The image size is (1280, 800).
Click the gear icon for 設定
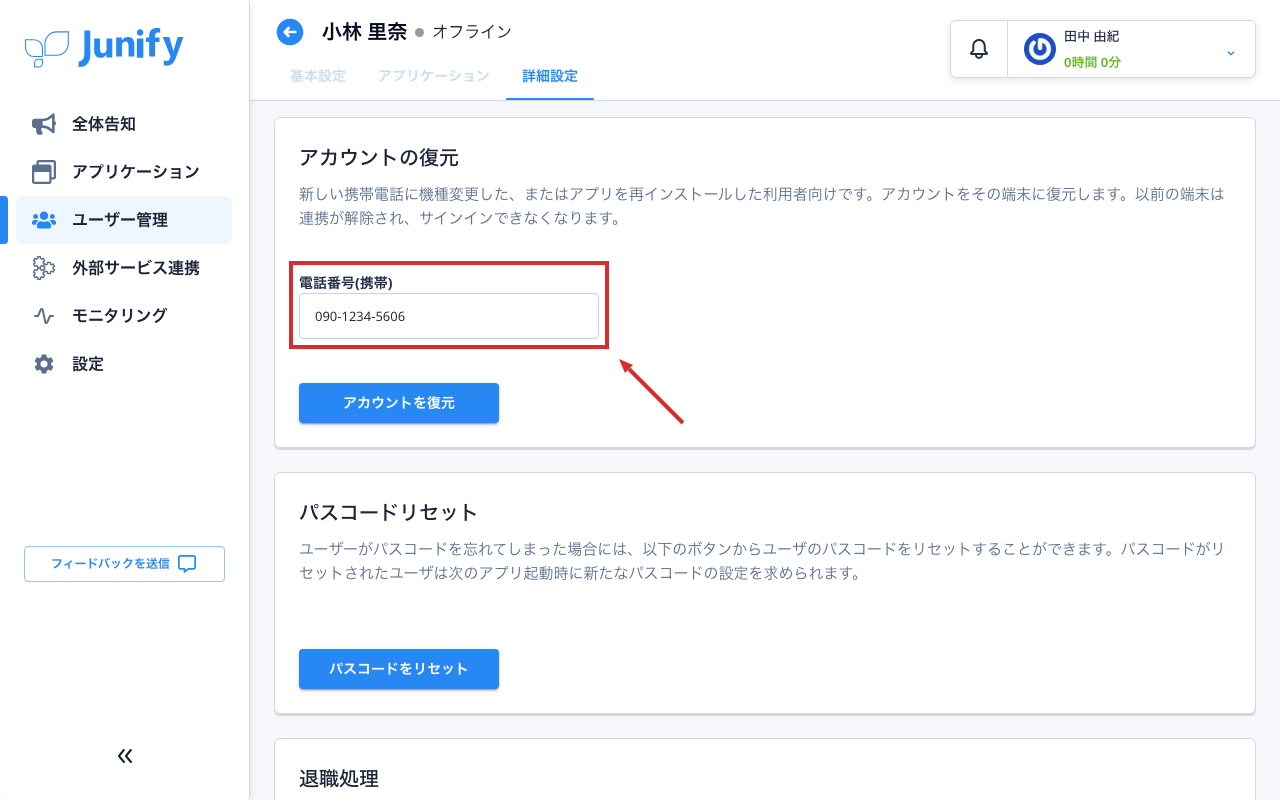[x=44, y=364]
